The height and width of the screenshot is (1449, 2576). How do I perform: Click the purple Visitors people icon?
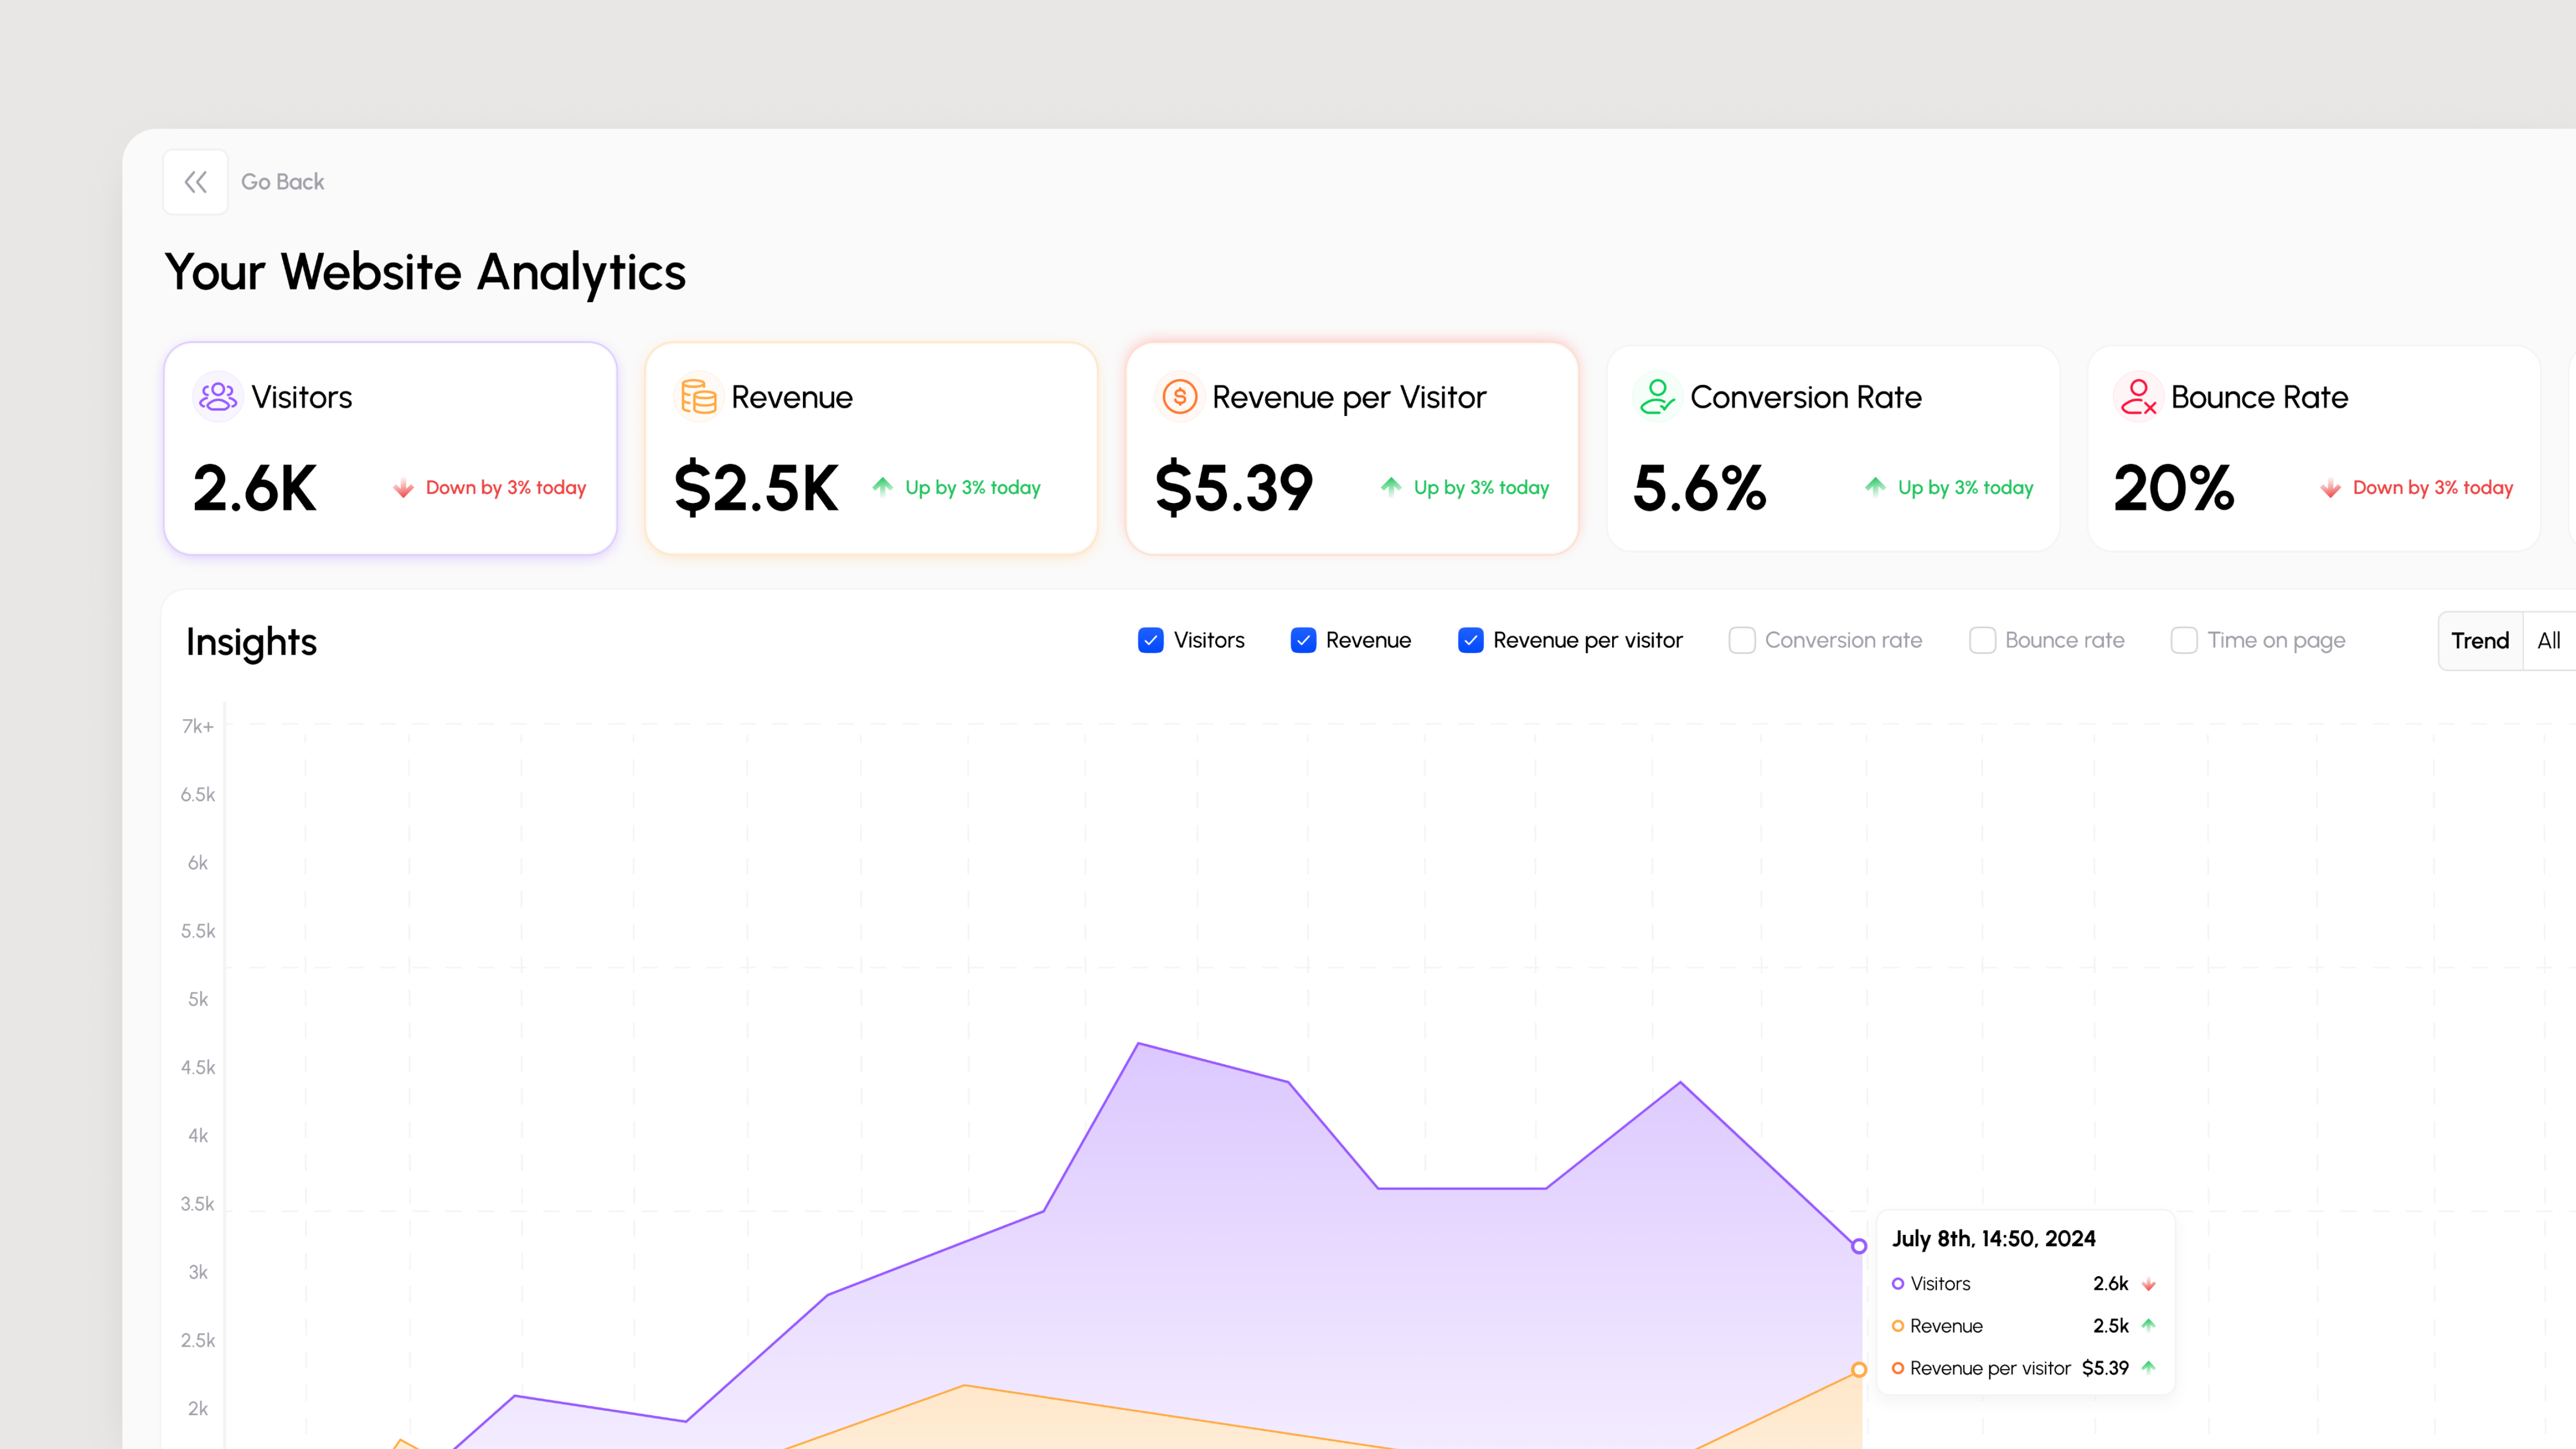[218, 396]
